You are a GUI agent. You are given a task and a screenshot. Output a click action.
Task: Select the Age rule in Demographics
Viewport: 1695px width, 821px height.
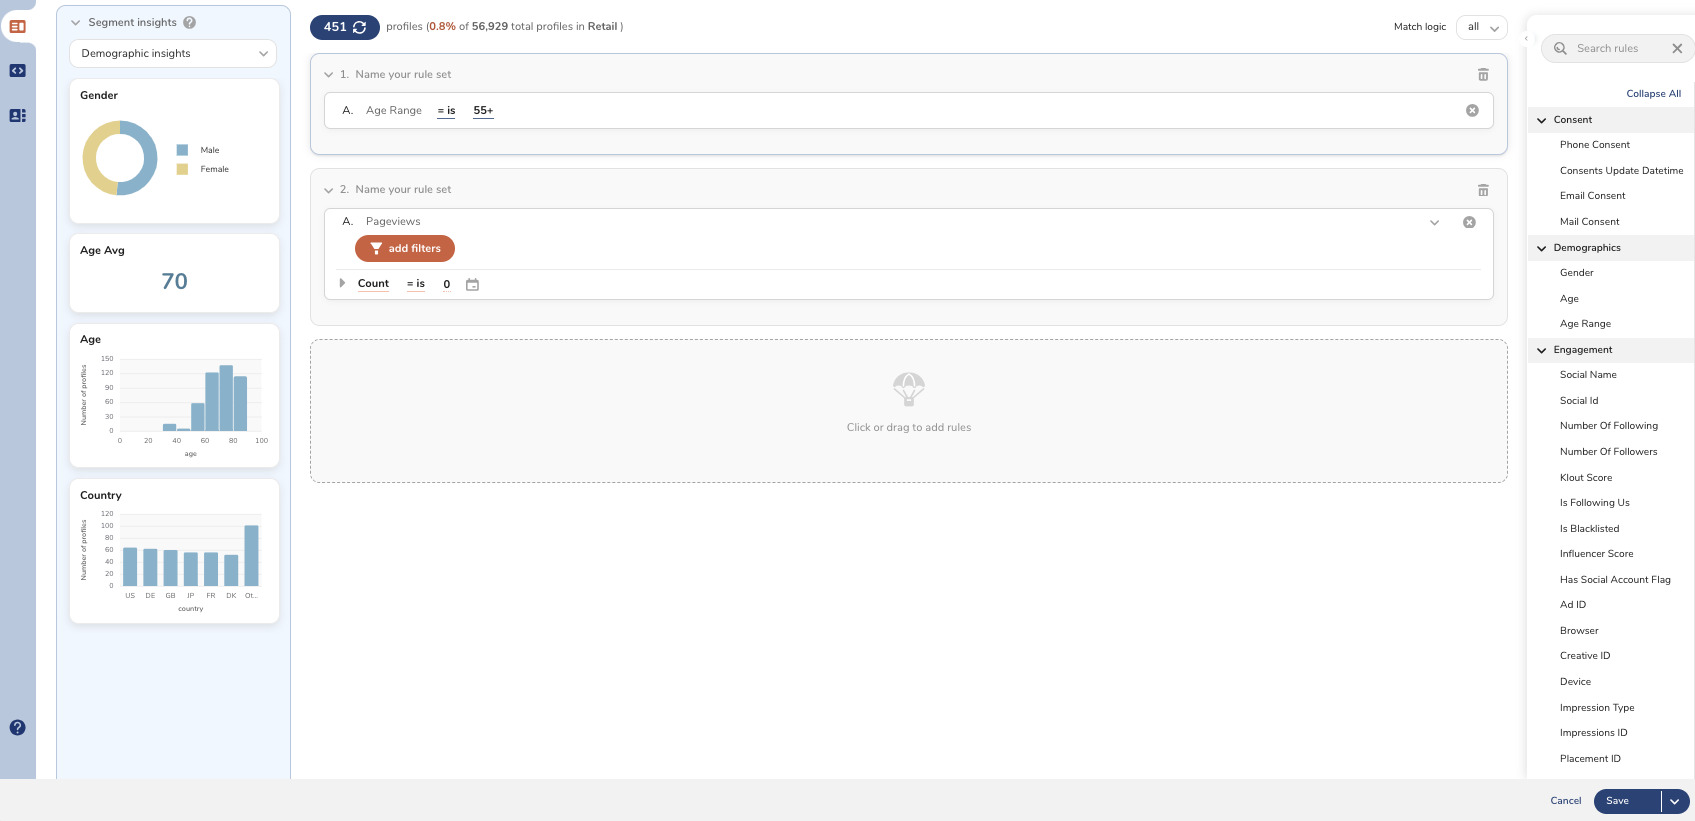point(1569,299)
